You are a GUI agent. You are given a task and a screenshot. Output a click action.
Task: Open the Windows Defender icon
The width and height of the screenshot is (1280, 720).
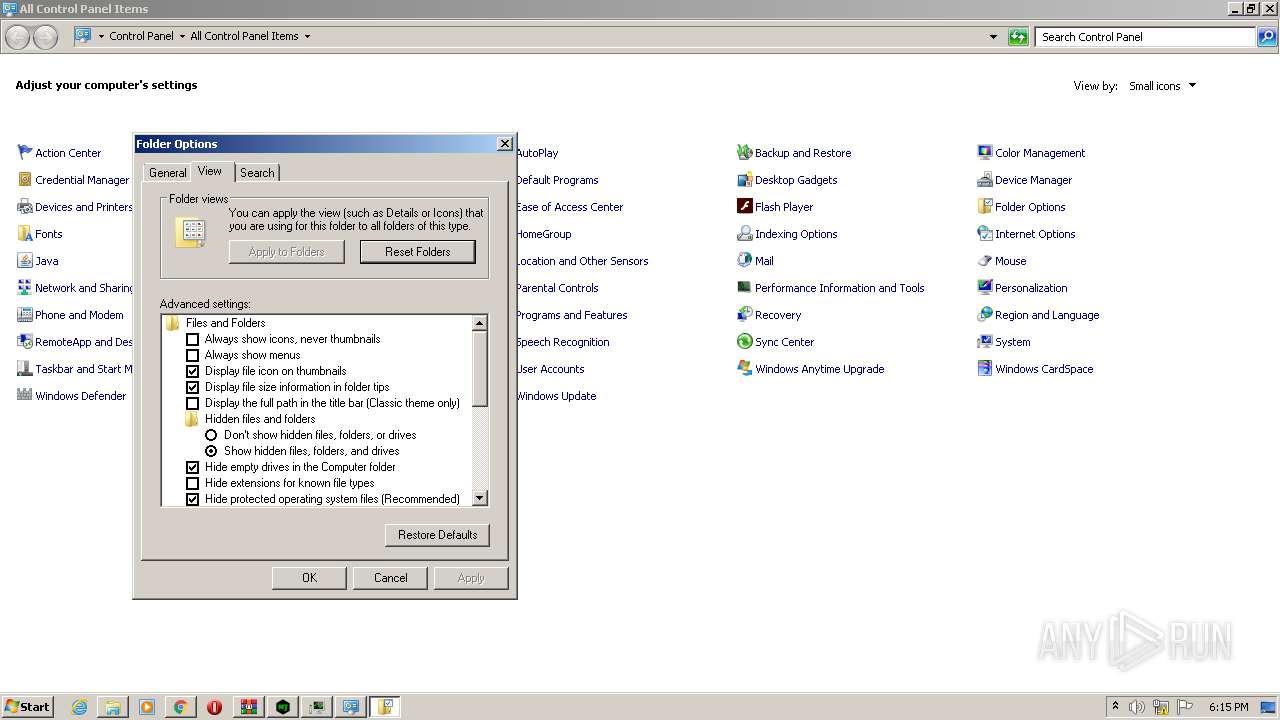tap(25, 395)
